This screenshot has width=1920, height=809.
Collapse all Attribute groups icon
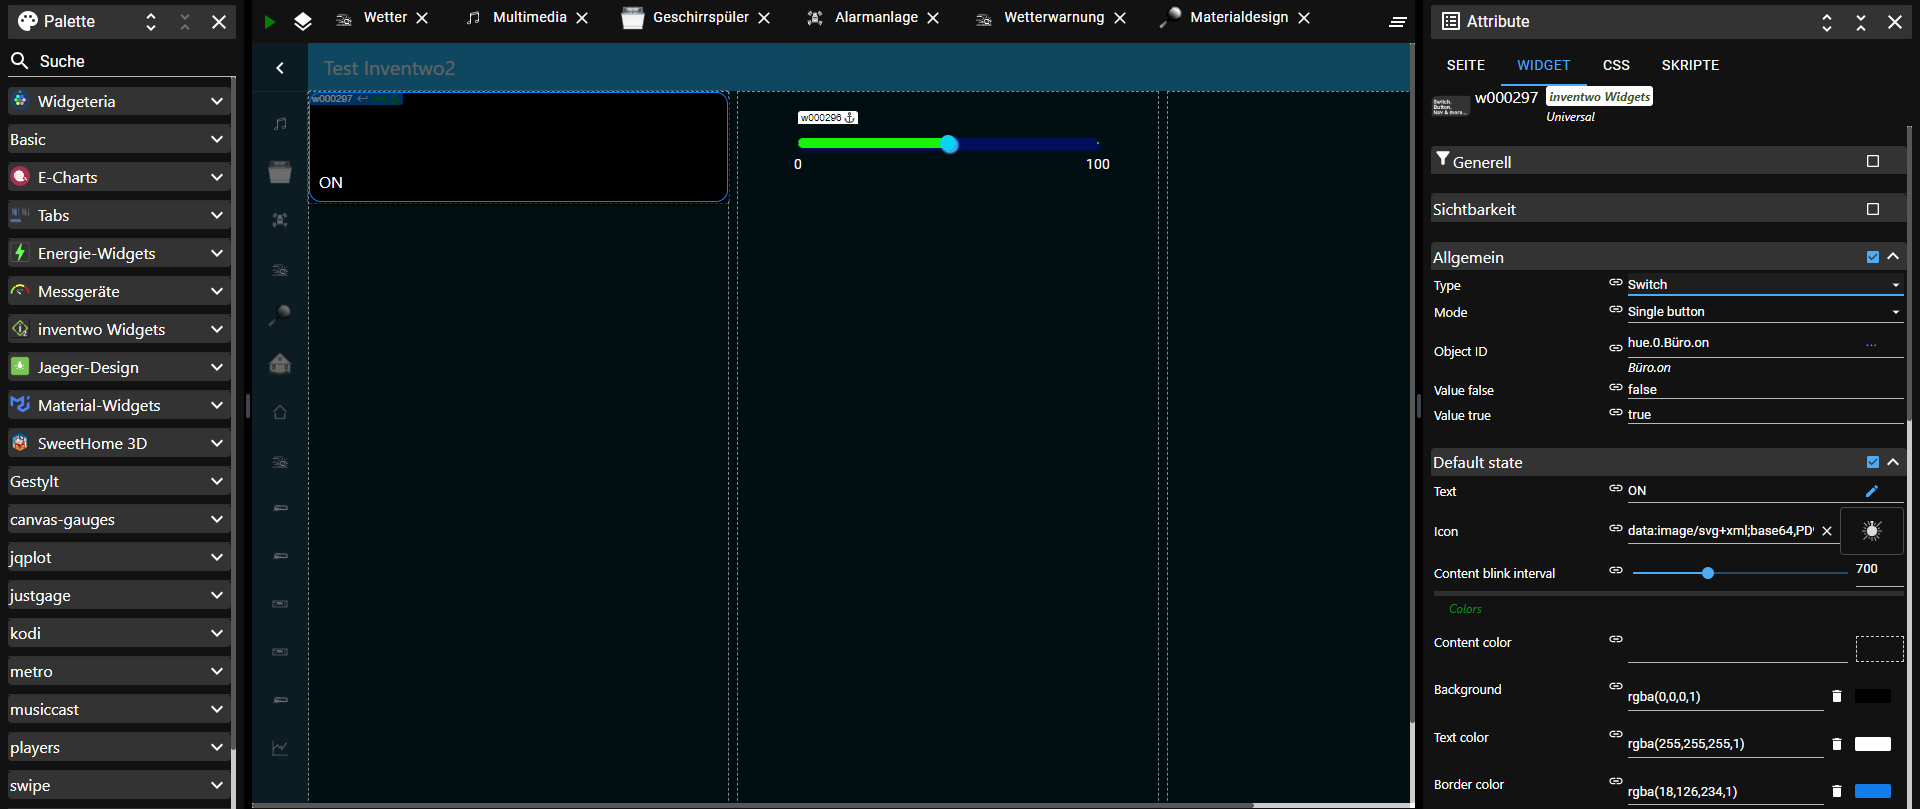click(x=1861, y=22)
